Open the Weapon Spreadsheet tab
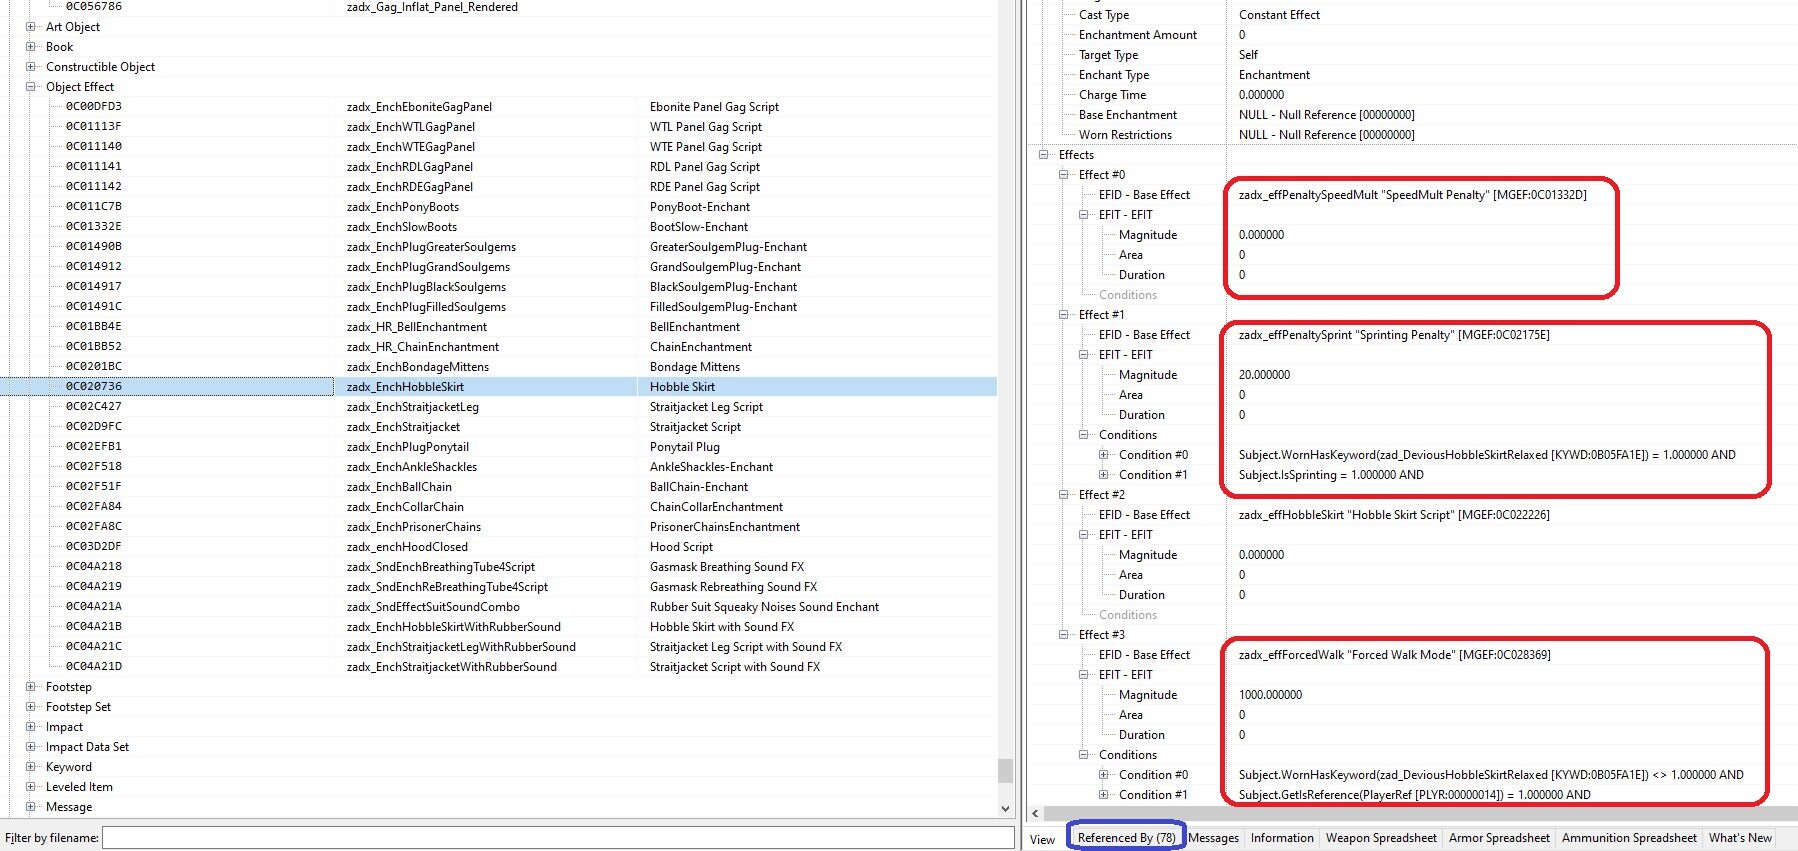The width and height of the screenshot is (1798, 851). click(x=1381, y=838)
